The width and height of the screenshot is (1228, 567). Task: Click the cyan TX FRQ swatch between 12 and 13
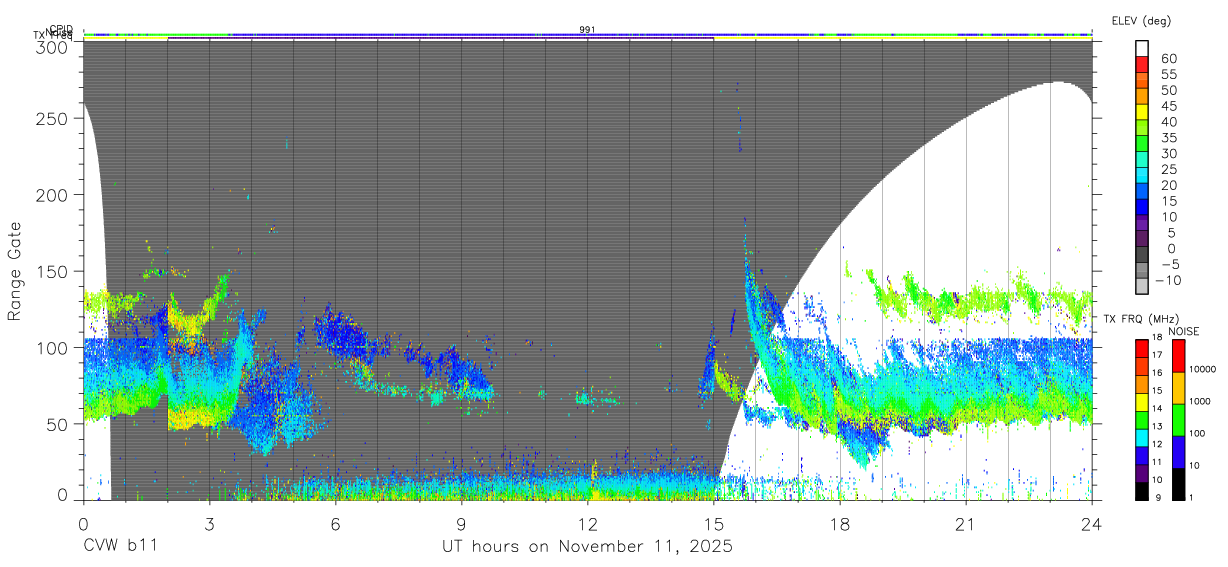coord(1142,437)
